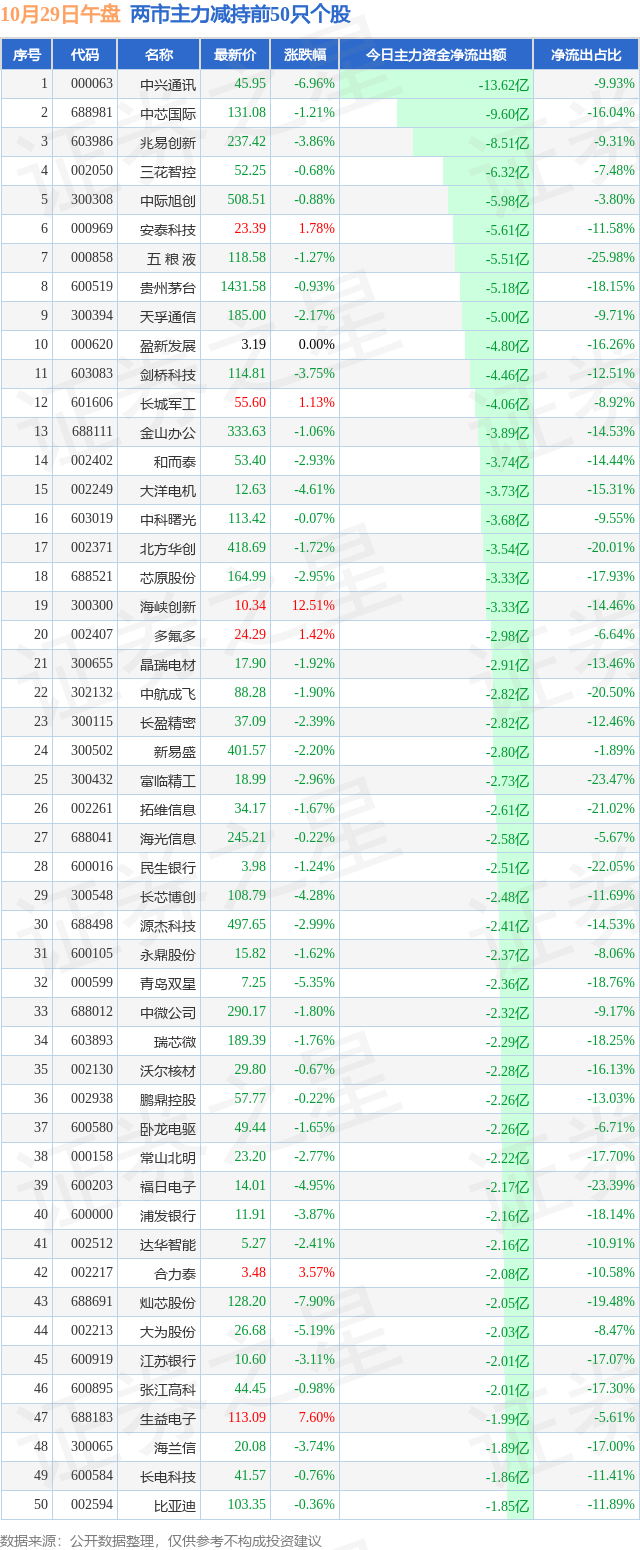Click the date 10月29日午盘
Screen dimensions: 640x1550
pos(61,14)
